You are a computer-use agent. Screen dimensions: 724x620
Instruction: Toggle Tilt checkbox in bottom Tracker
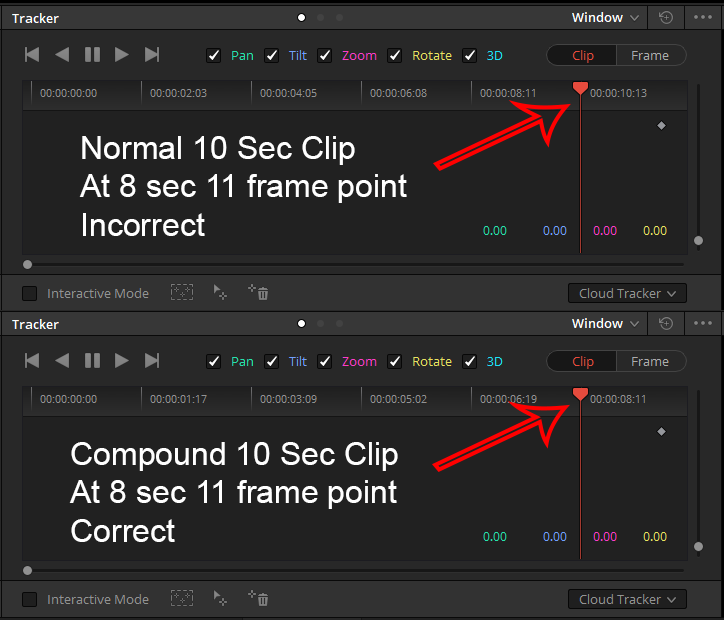coord(272,361)
